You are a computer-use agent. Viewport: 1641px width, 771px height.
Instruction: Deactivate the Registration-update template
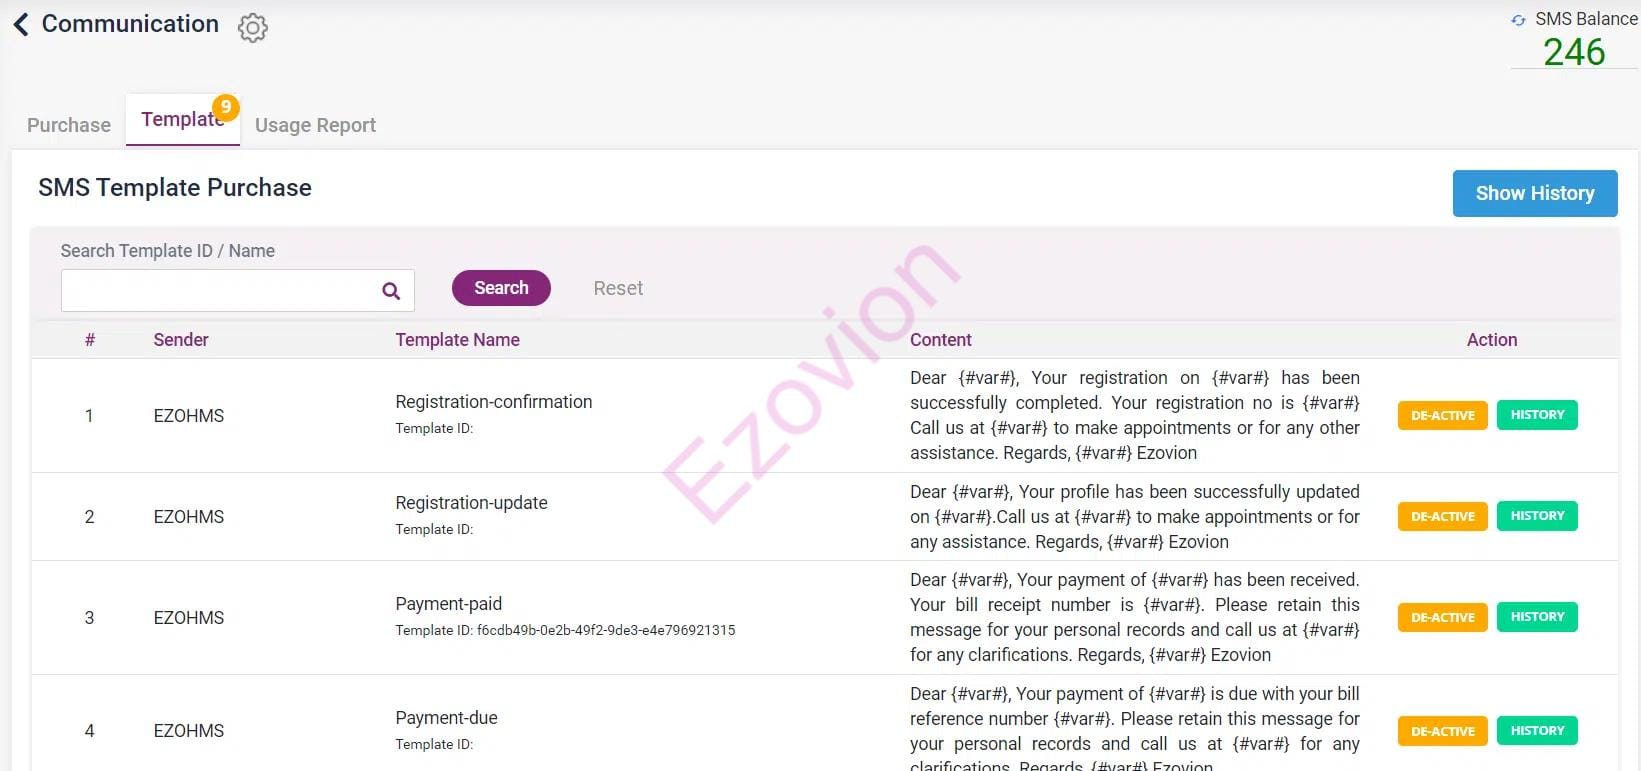coord(1442,517)
